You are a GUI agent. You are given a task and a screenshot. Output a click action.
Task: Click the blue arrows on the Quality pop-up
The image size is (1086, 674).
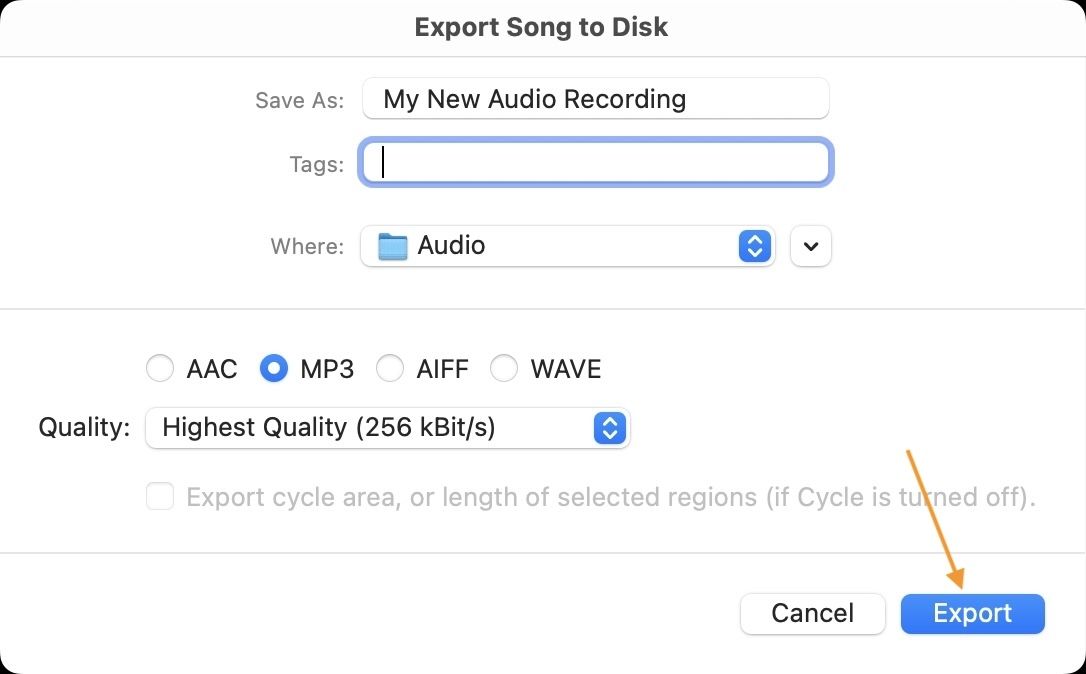(x=609, y=428)
